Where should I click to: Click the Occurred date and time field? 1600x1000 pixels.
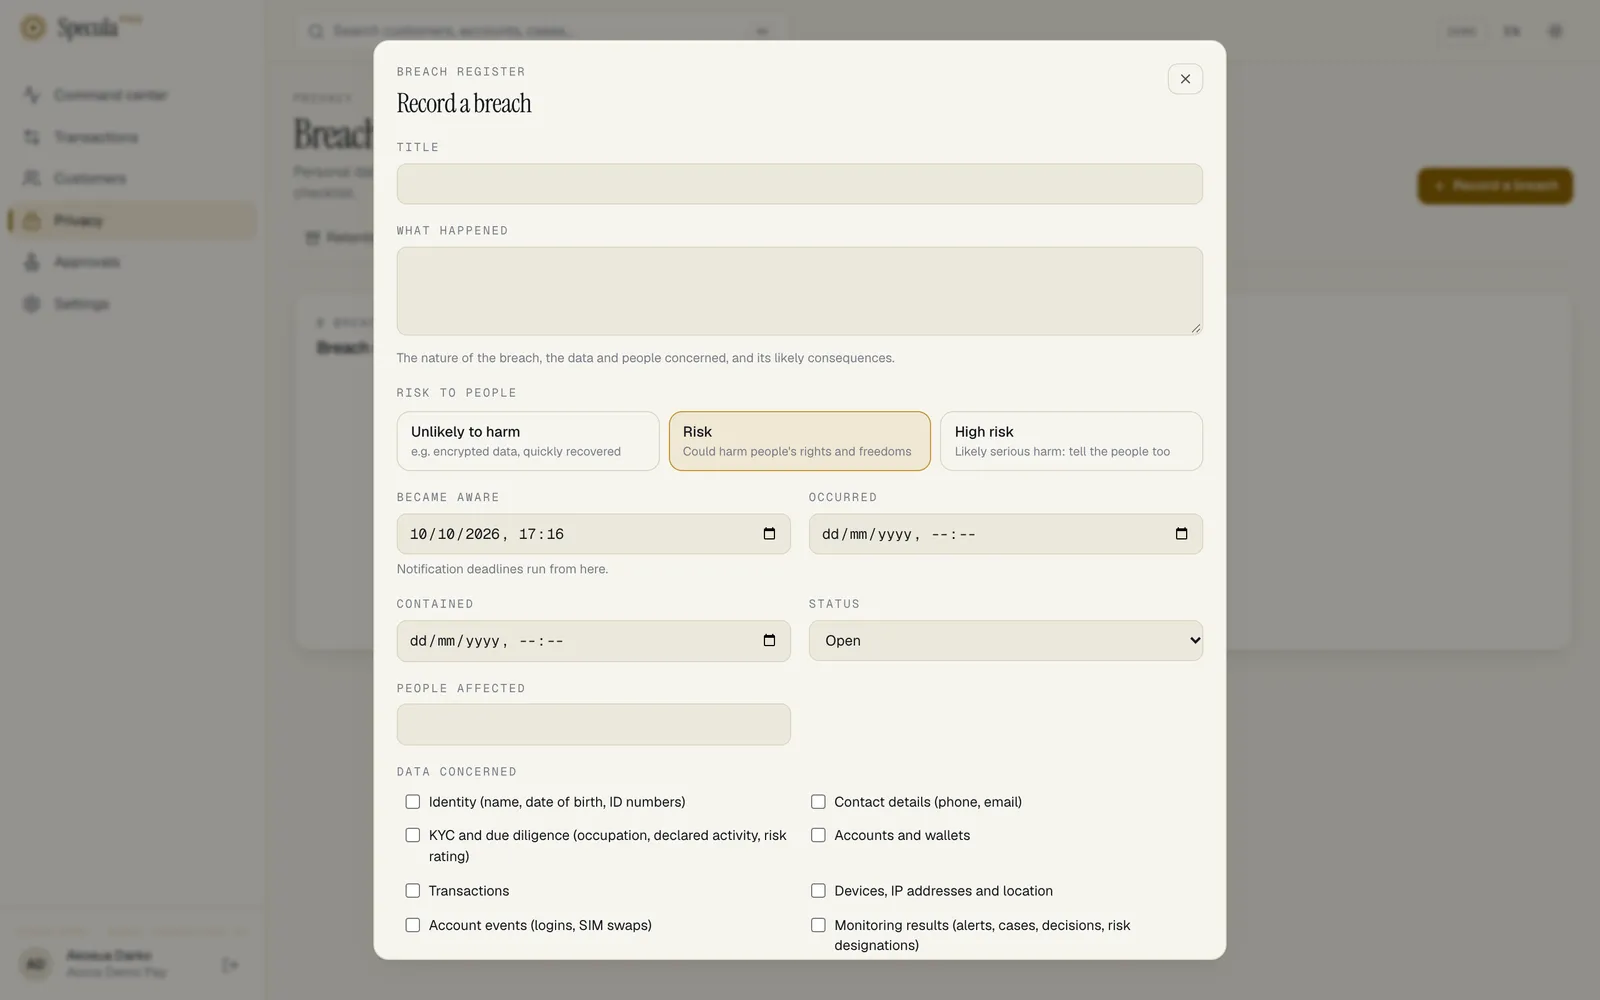point(1006,534)
